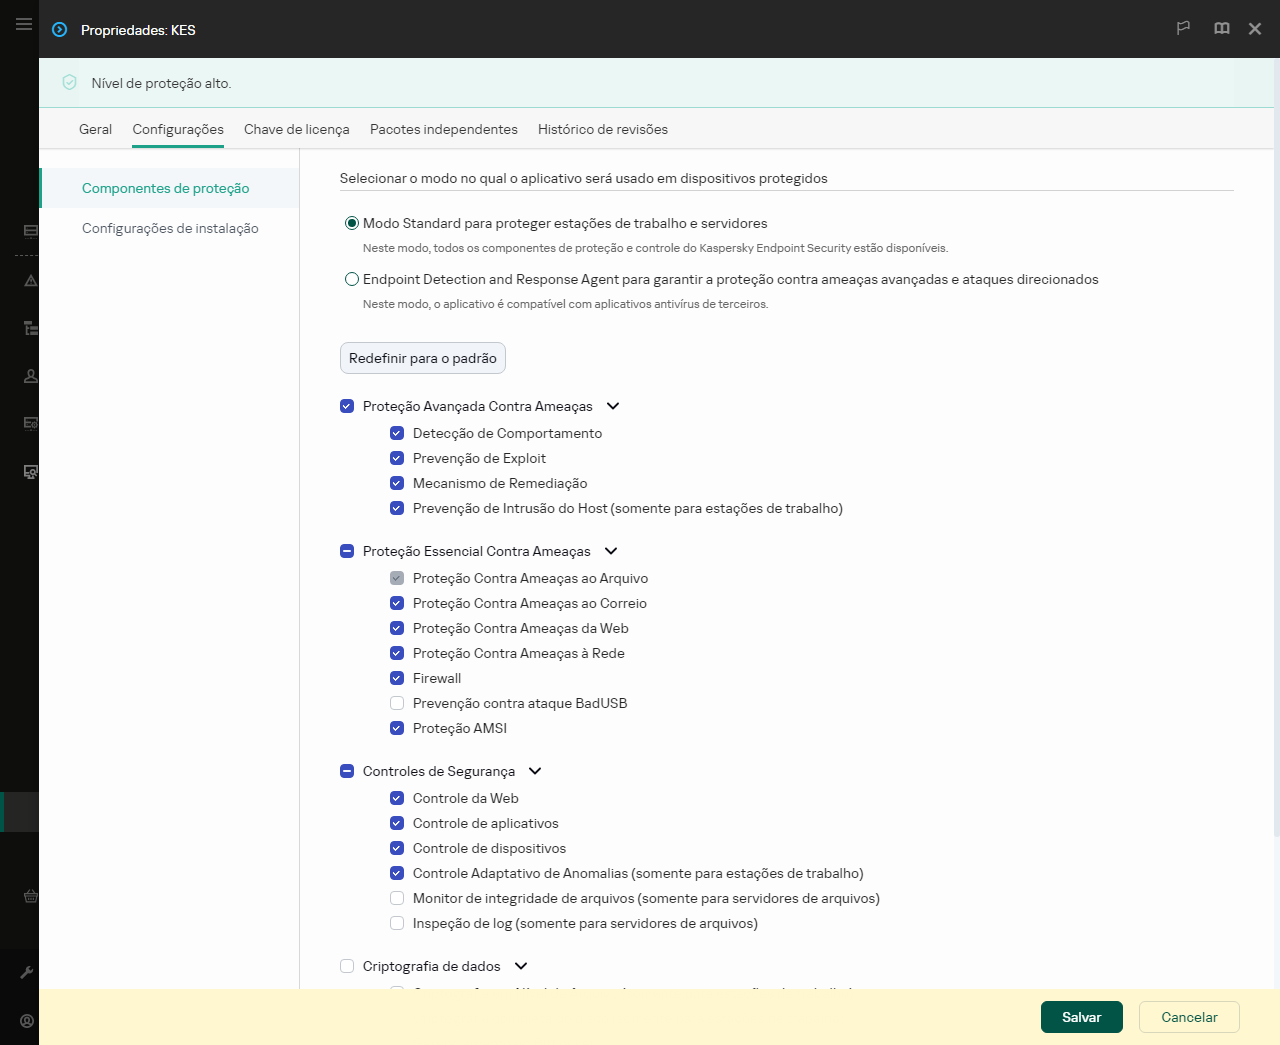1280x1045 pixels.
Task: Click the Marketplace basket icon in the sidebar
Action: [30, 896]
